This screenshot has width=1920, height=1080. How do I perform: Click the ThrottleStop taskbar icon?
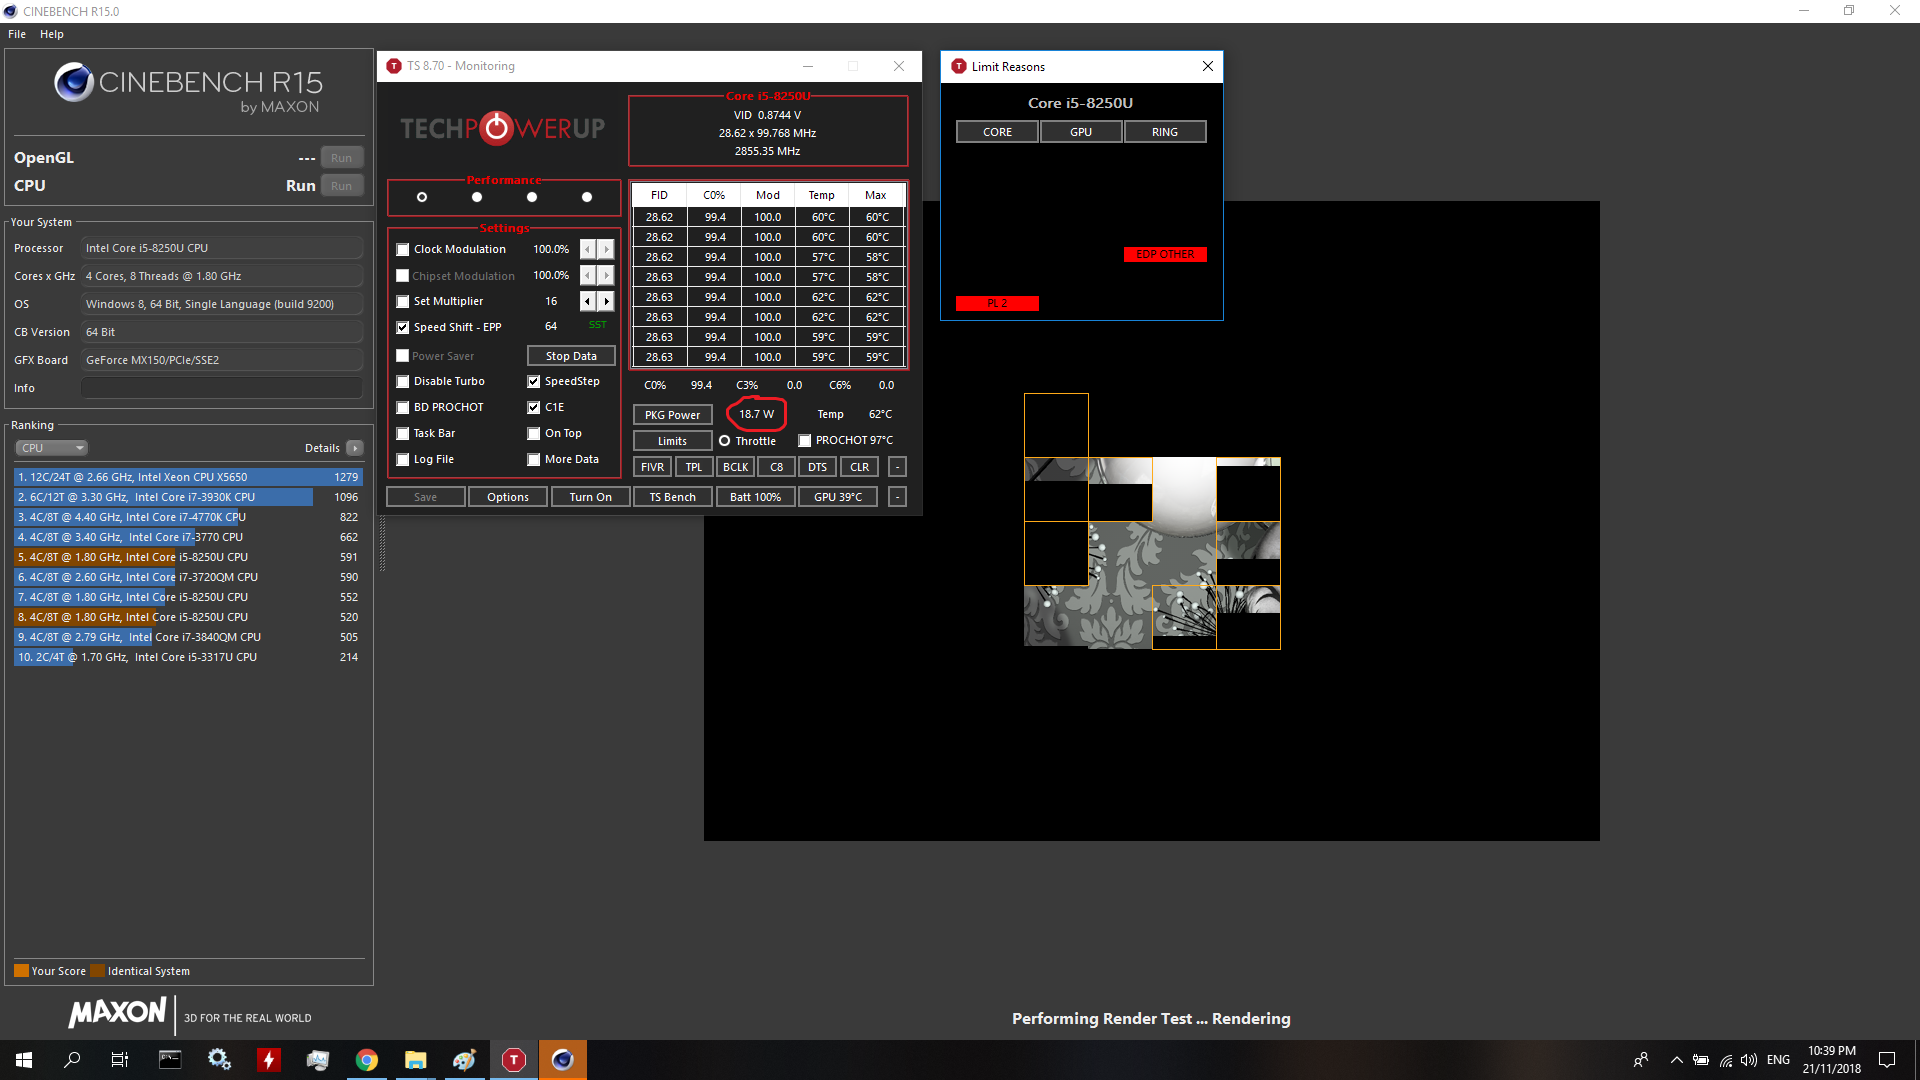coord(514,1060)
